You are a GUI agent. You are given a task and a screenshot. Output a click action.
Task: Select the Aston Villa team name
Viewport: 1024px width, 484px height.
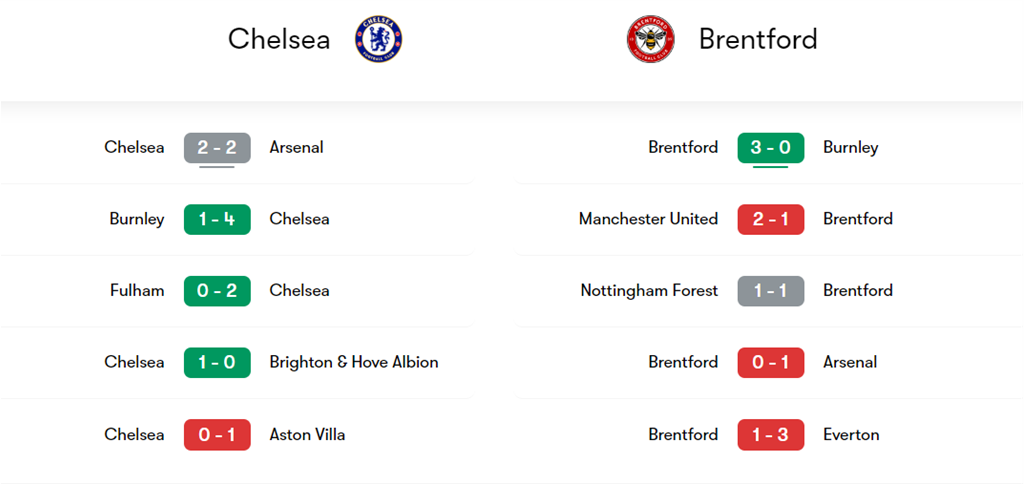(x=307, y=434)
